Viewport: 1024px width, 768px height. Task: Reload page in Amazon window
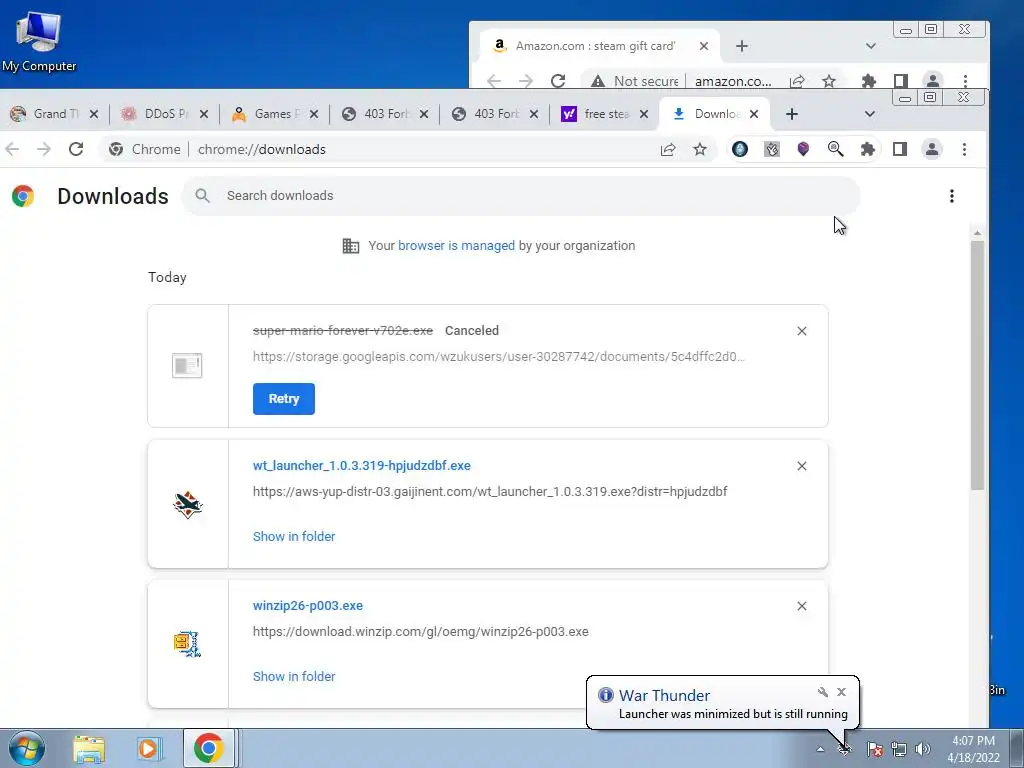pos(558,81)
